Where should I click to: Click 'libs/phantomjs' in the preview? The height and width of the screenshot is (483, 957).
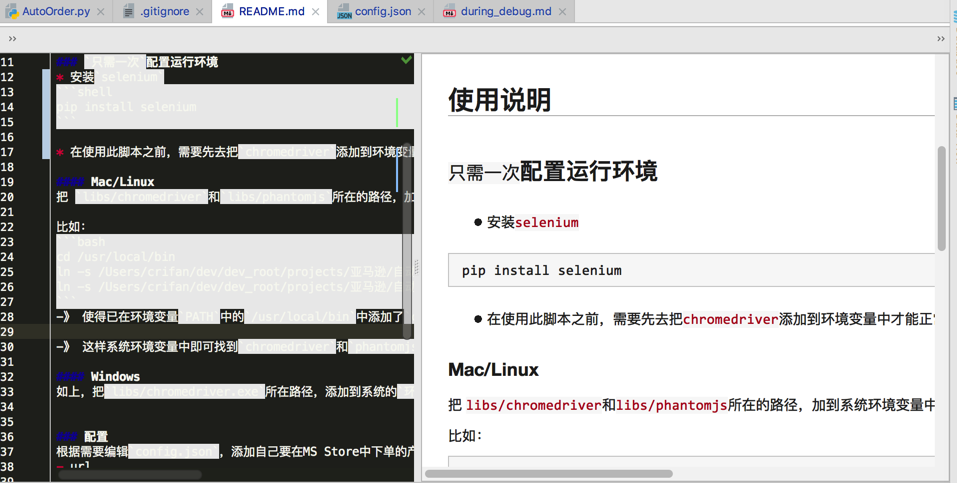tap(671, 405)
